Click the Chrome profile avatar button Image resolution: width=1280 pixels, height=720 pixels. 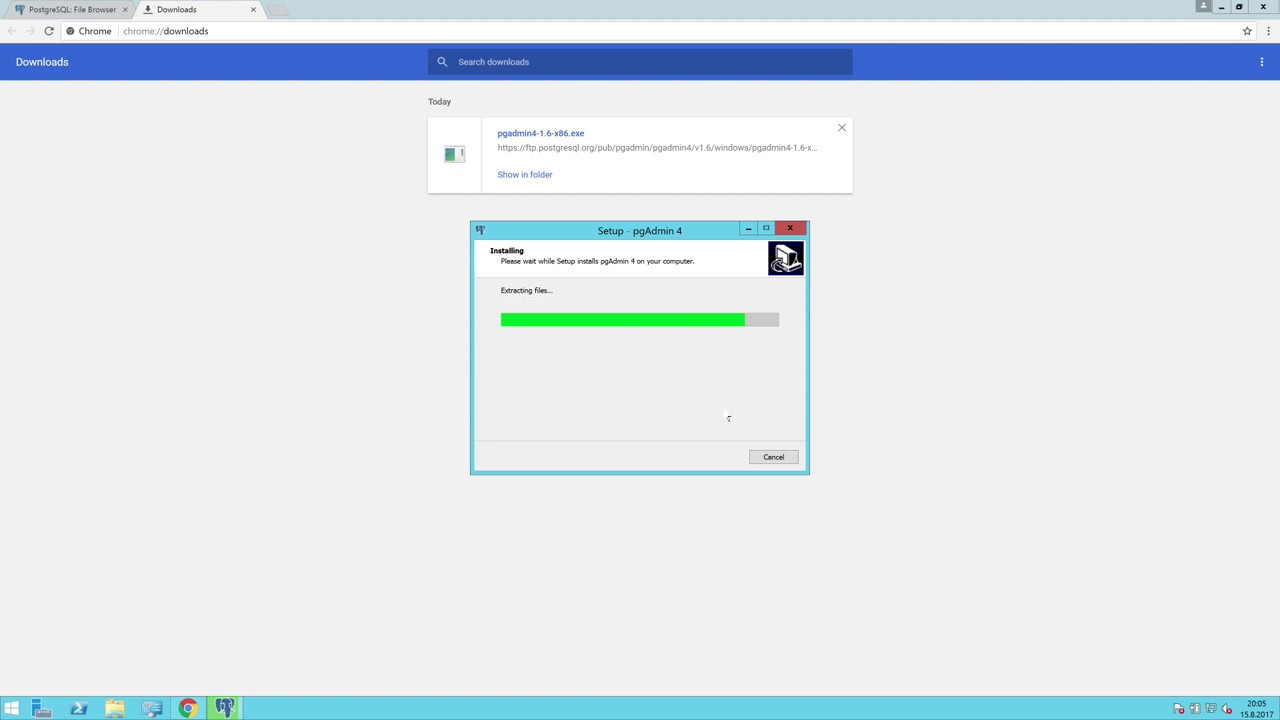point(1203,6)
